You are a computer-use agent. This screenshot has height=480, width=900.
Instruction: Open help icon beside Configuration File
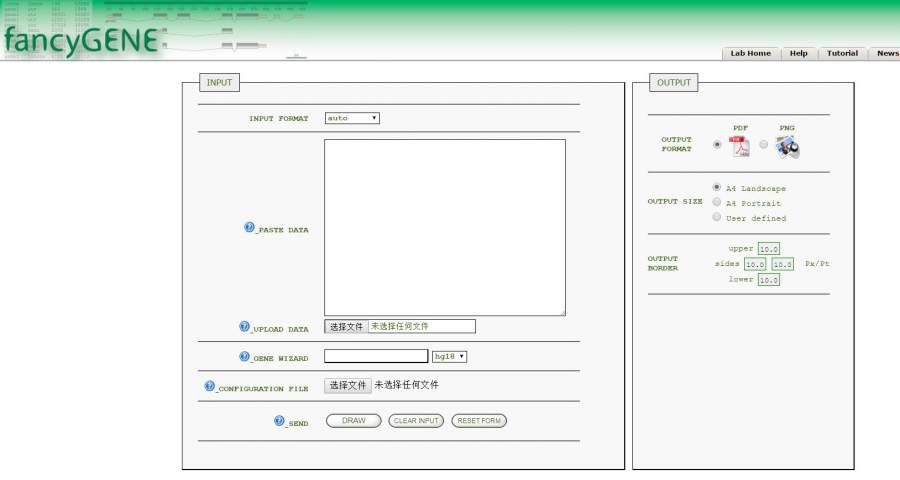210,386
